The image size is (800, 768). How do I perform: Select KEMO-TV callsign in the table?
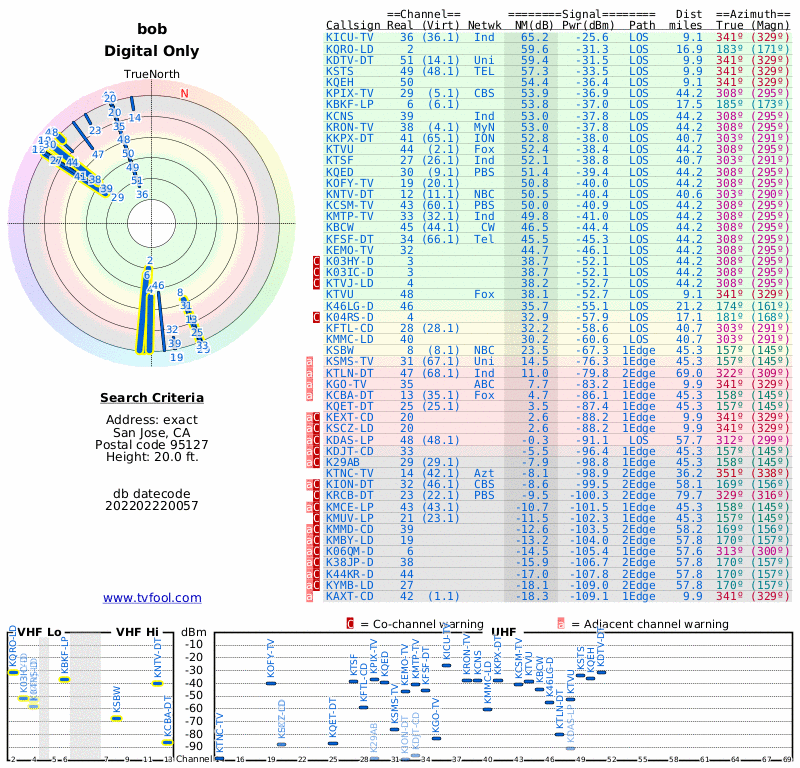click(x=349, y=250)
